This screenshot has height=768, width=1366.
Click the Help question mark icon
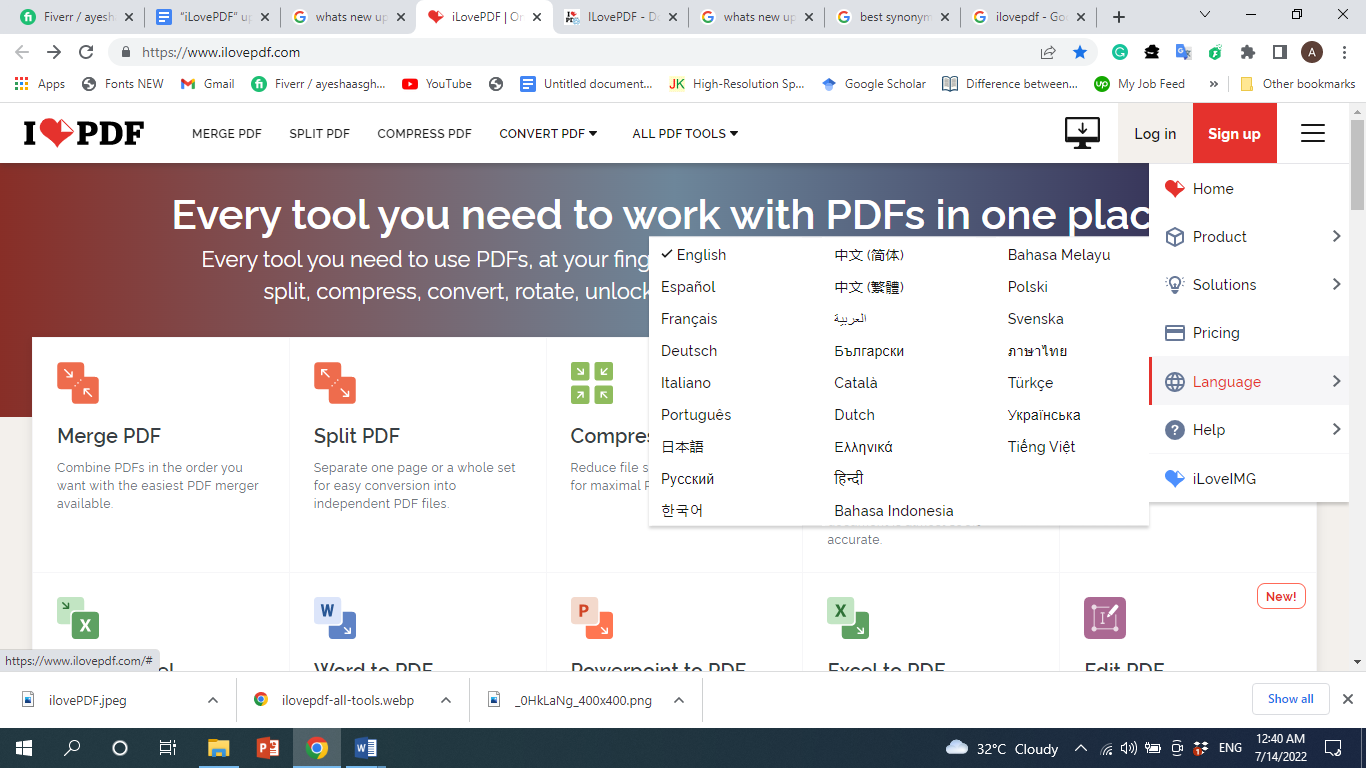coord(1175,430)
